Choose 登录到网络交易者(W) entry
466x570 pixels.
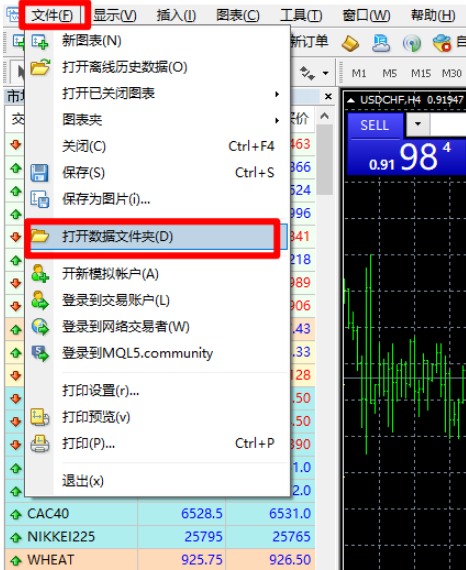click(x=157, y=327)
